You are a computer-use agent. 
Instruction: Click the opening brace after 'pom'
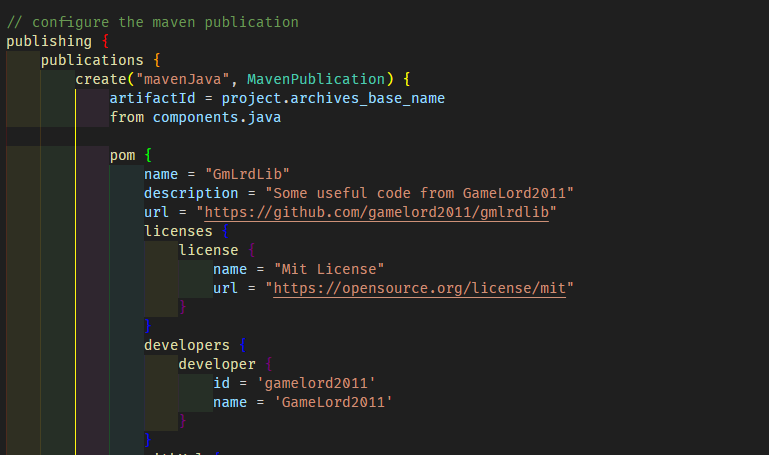pyautogui.click(x=148, y=155)
